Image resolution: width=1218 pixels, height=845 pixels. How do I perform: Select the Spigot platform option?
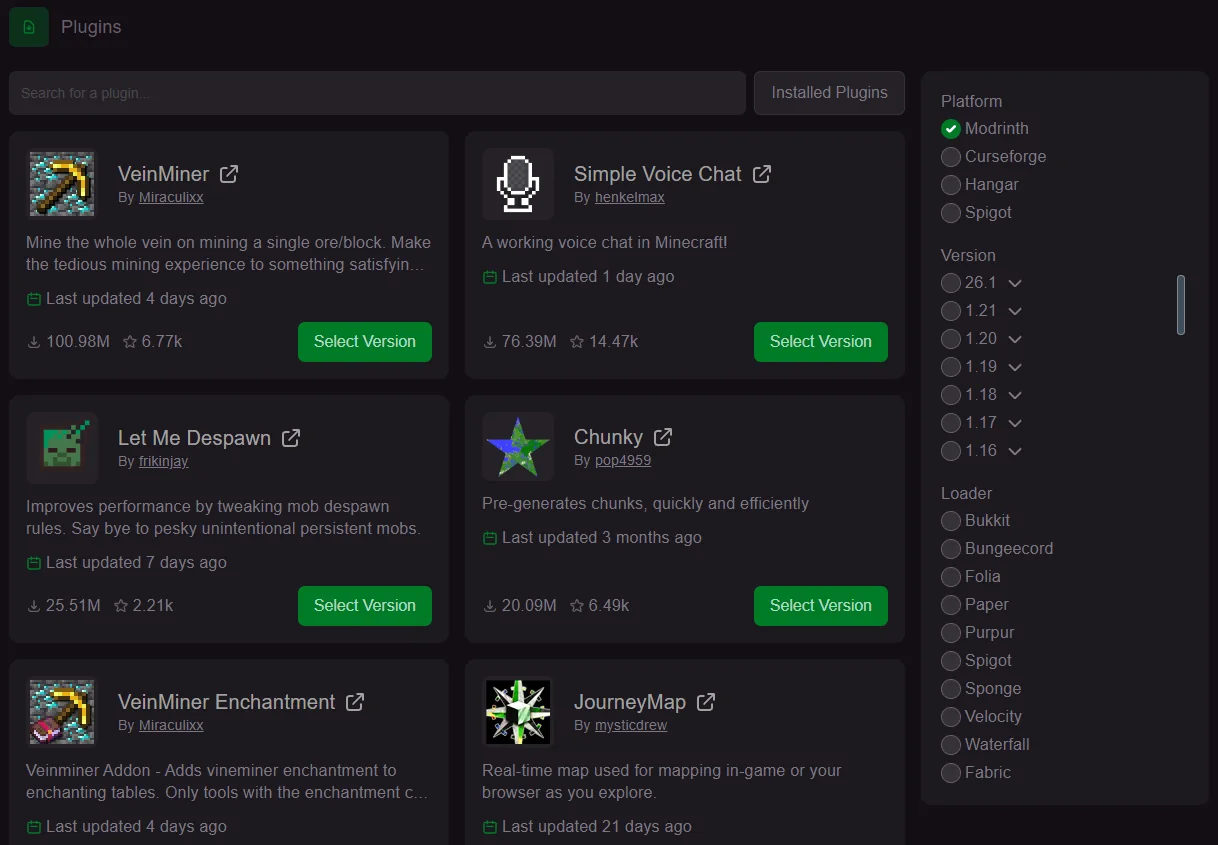coord(951,213)
